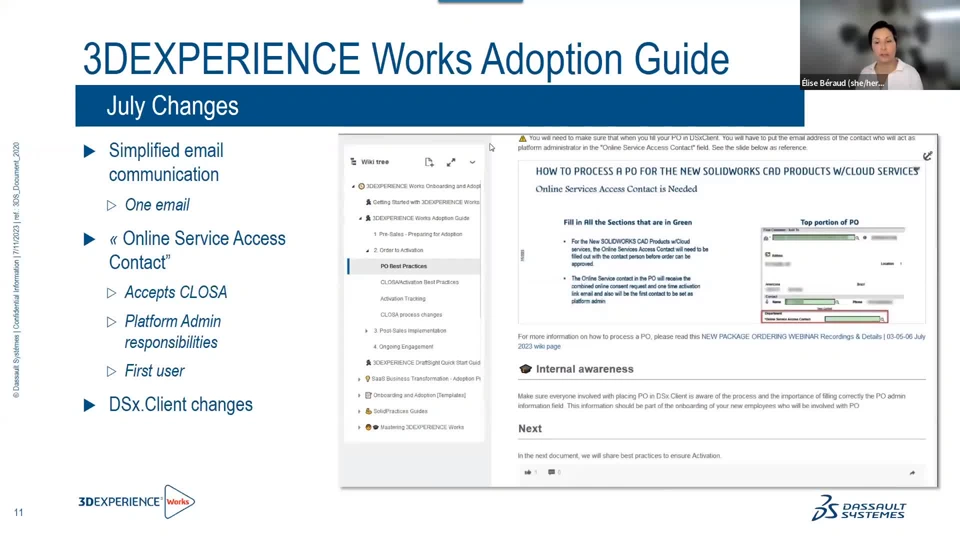The height and width of the screenshot is (540, 960).
Task: Click the comment bubble icon below the article
Action: (552, 472)
